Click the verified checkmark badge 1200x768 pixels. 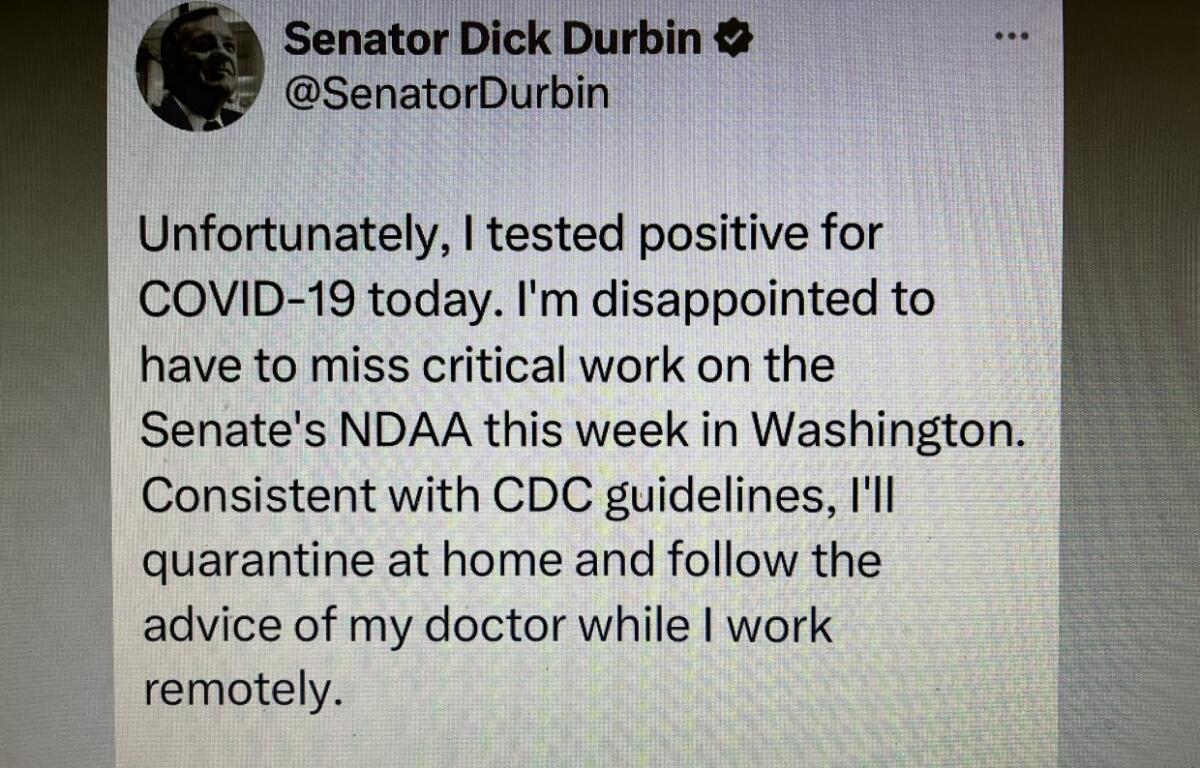coord(733,39)
